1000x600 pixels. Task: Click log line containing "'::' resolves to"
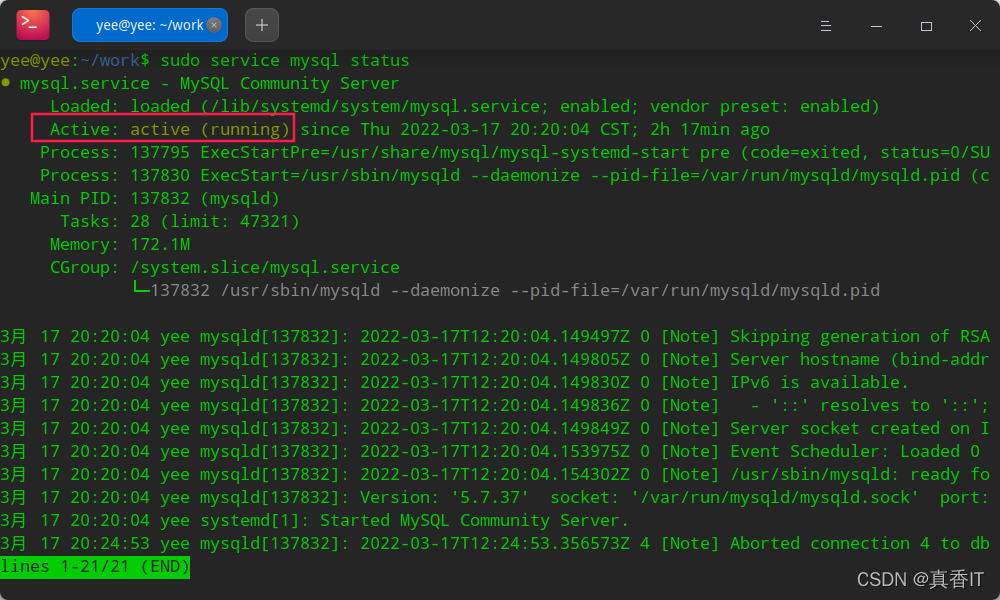(495, 405)
